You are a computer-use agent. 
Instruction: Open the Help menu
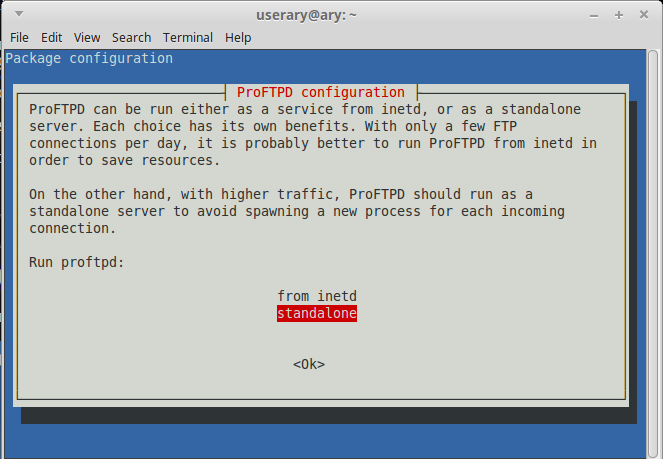click(x=238, y=38)
